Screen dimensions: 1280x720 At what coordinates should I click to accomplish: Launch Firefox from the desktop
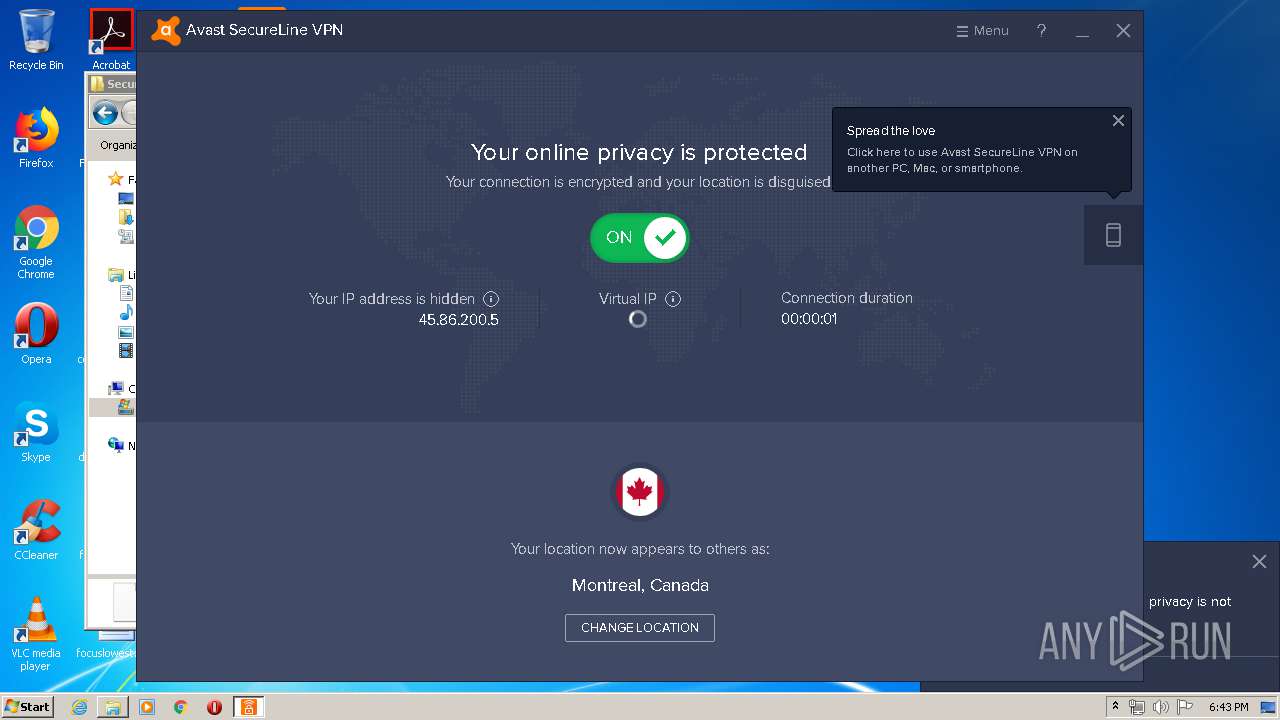(36, 138)
